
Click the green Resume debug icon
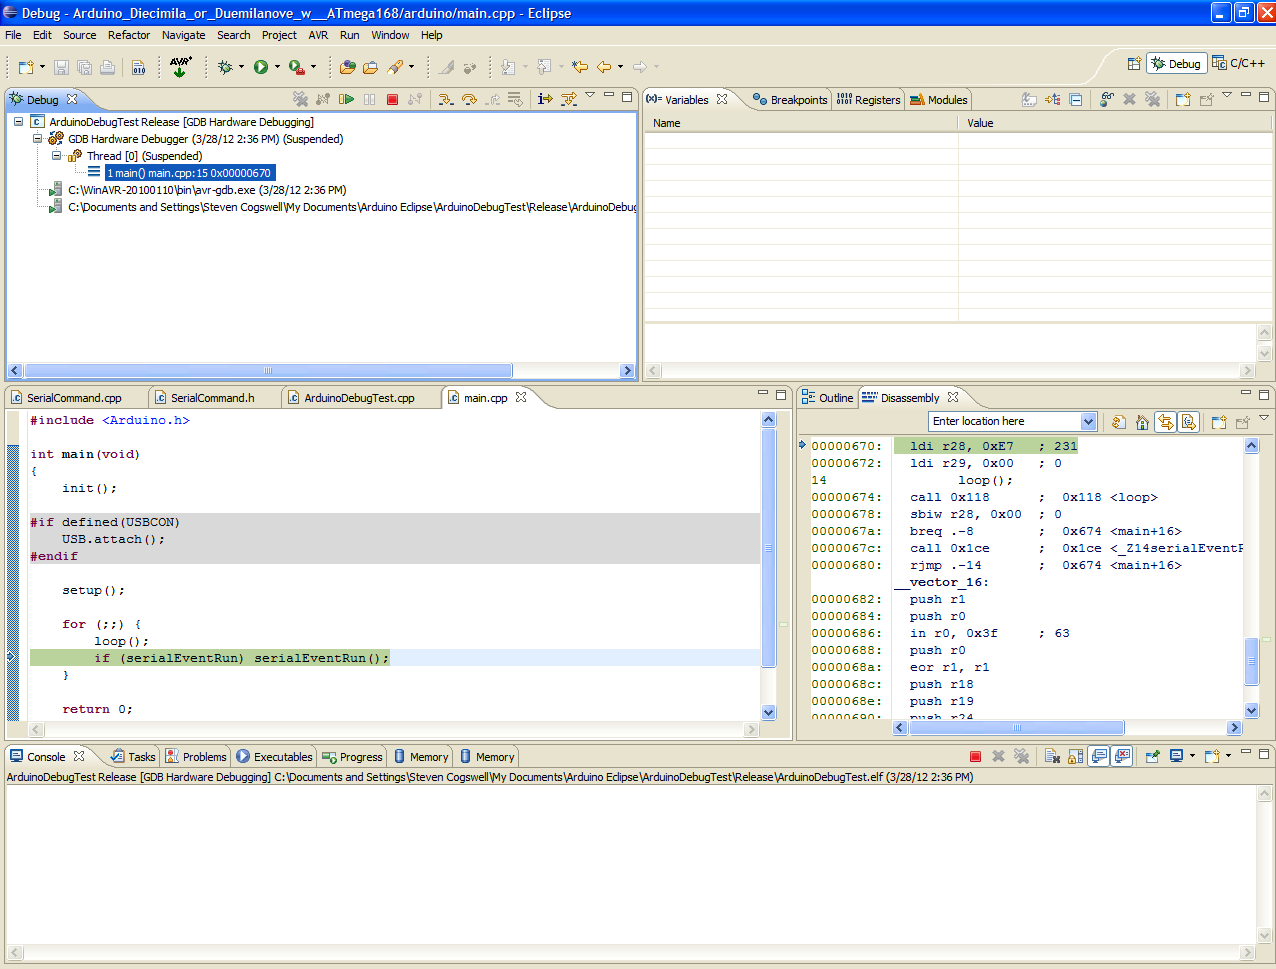[346, 99]
